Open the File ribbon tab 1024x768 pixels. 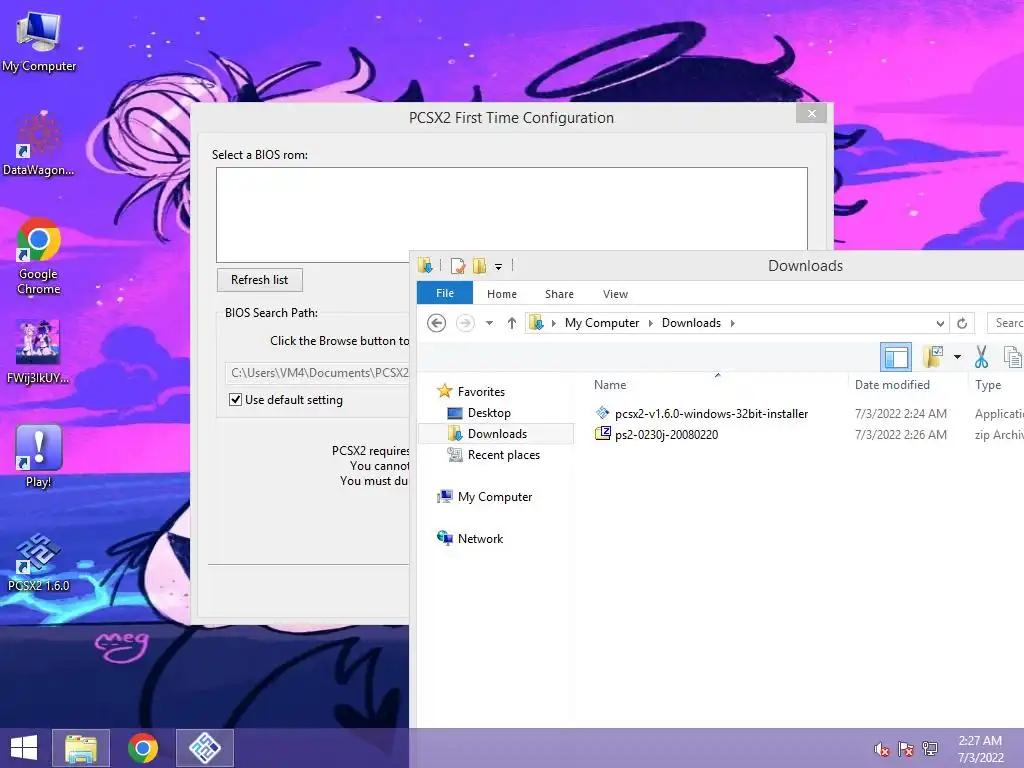coord(445,293)
